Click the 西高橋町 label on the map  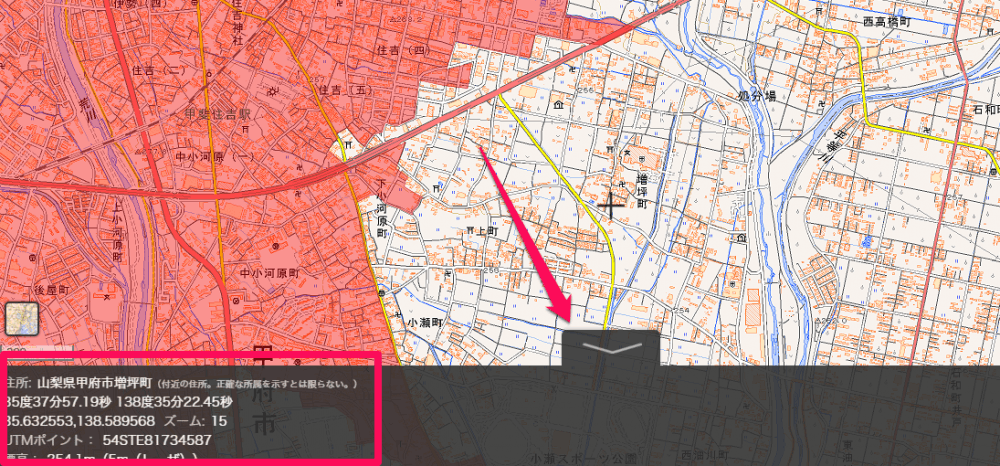(x=886, y=22)
